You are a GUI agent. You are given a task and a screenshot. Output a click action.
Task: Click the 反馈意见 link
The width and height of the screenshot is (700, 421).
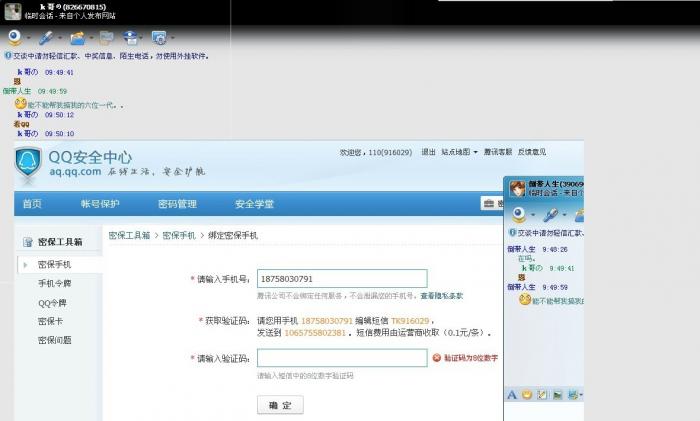tap(532, 152)
